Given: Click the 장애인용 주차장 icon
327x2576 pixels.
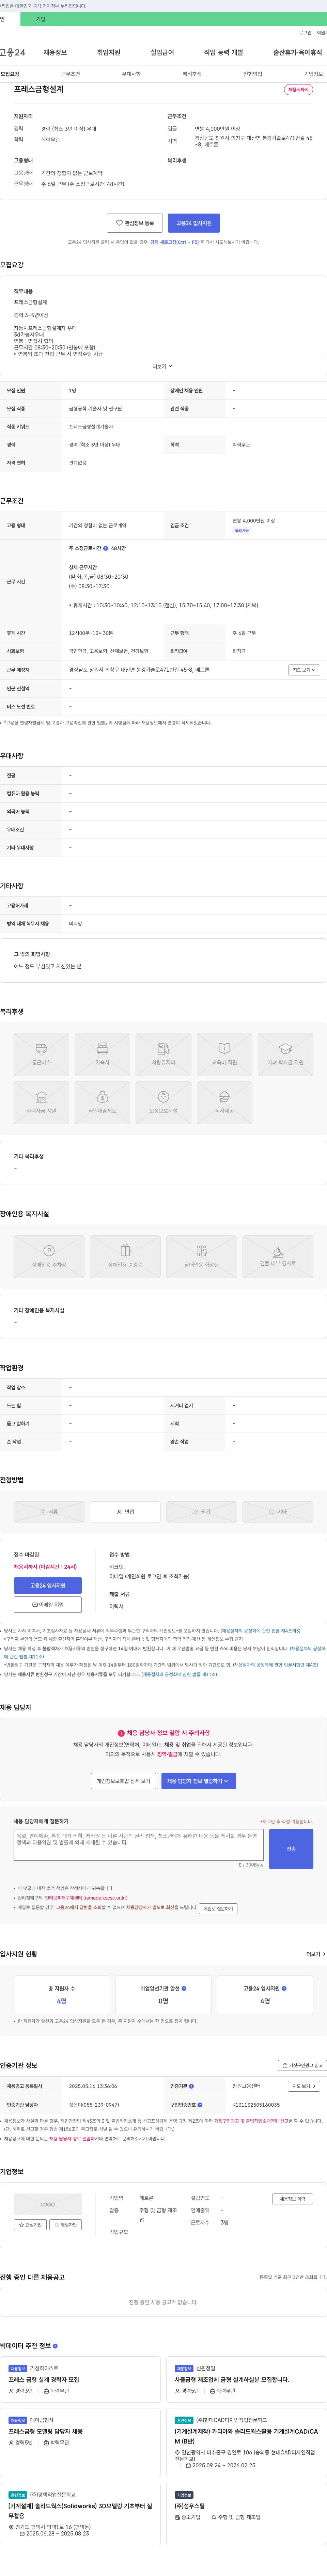Looking at the screenshot, I should tap(49, 1256).
